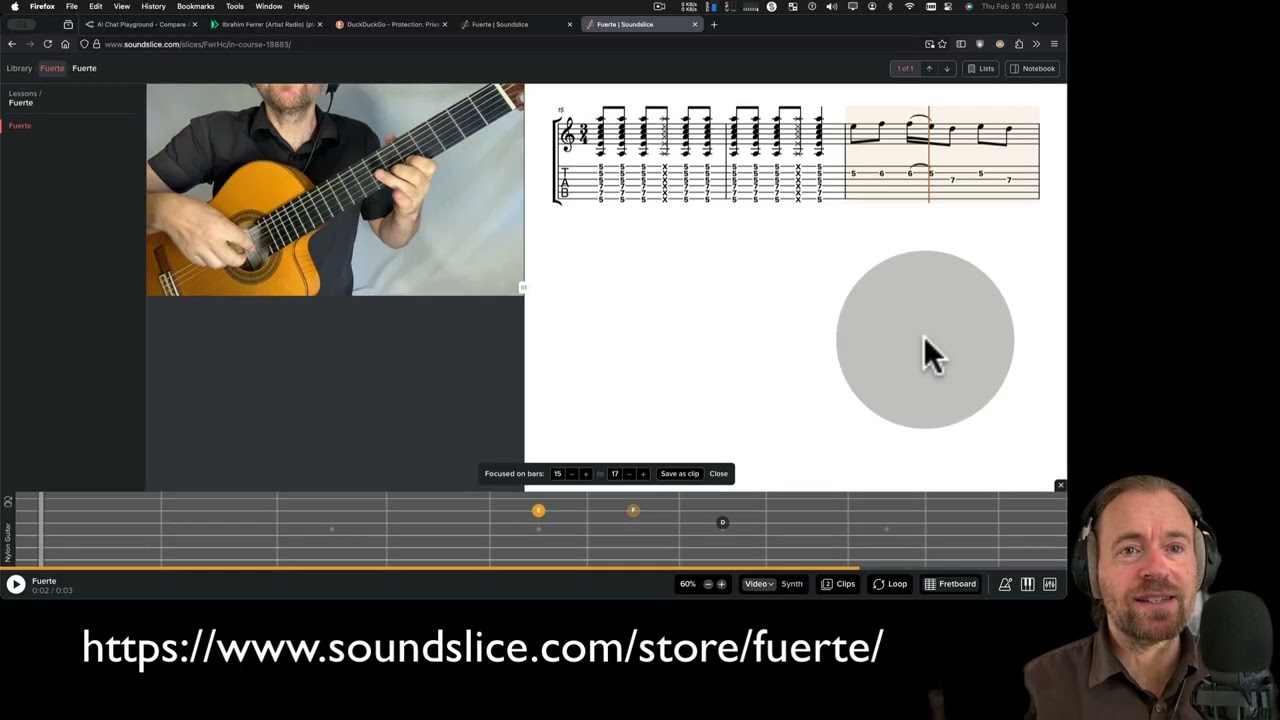Click the Library breadcrumb link
Screen dimensions: 1280x720
click(19, 69)
